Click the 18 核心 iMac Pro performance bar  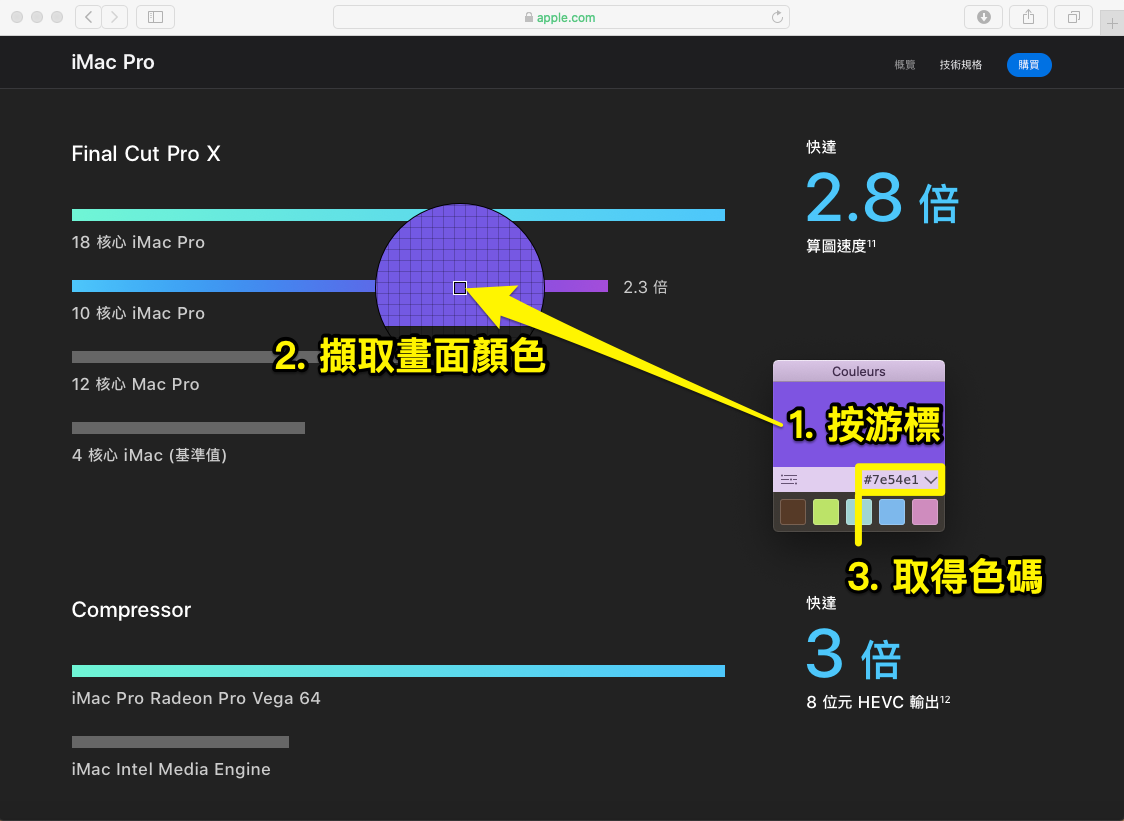(399, 215)
